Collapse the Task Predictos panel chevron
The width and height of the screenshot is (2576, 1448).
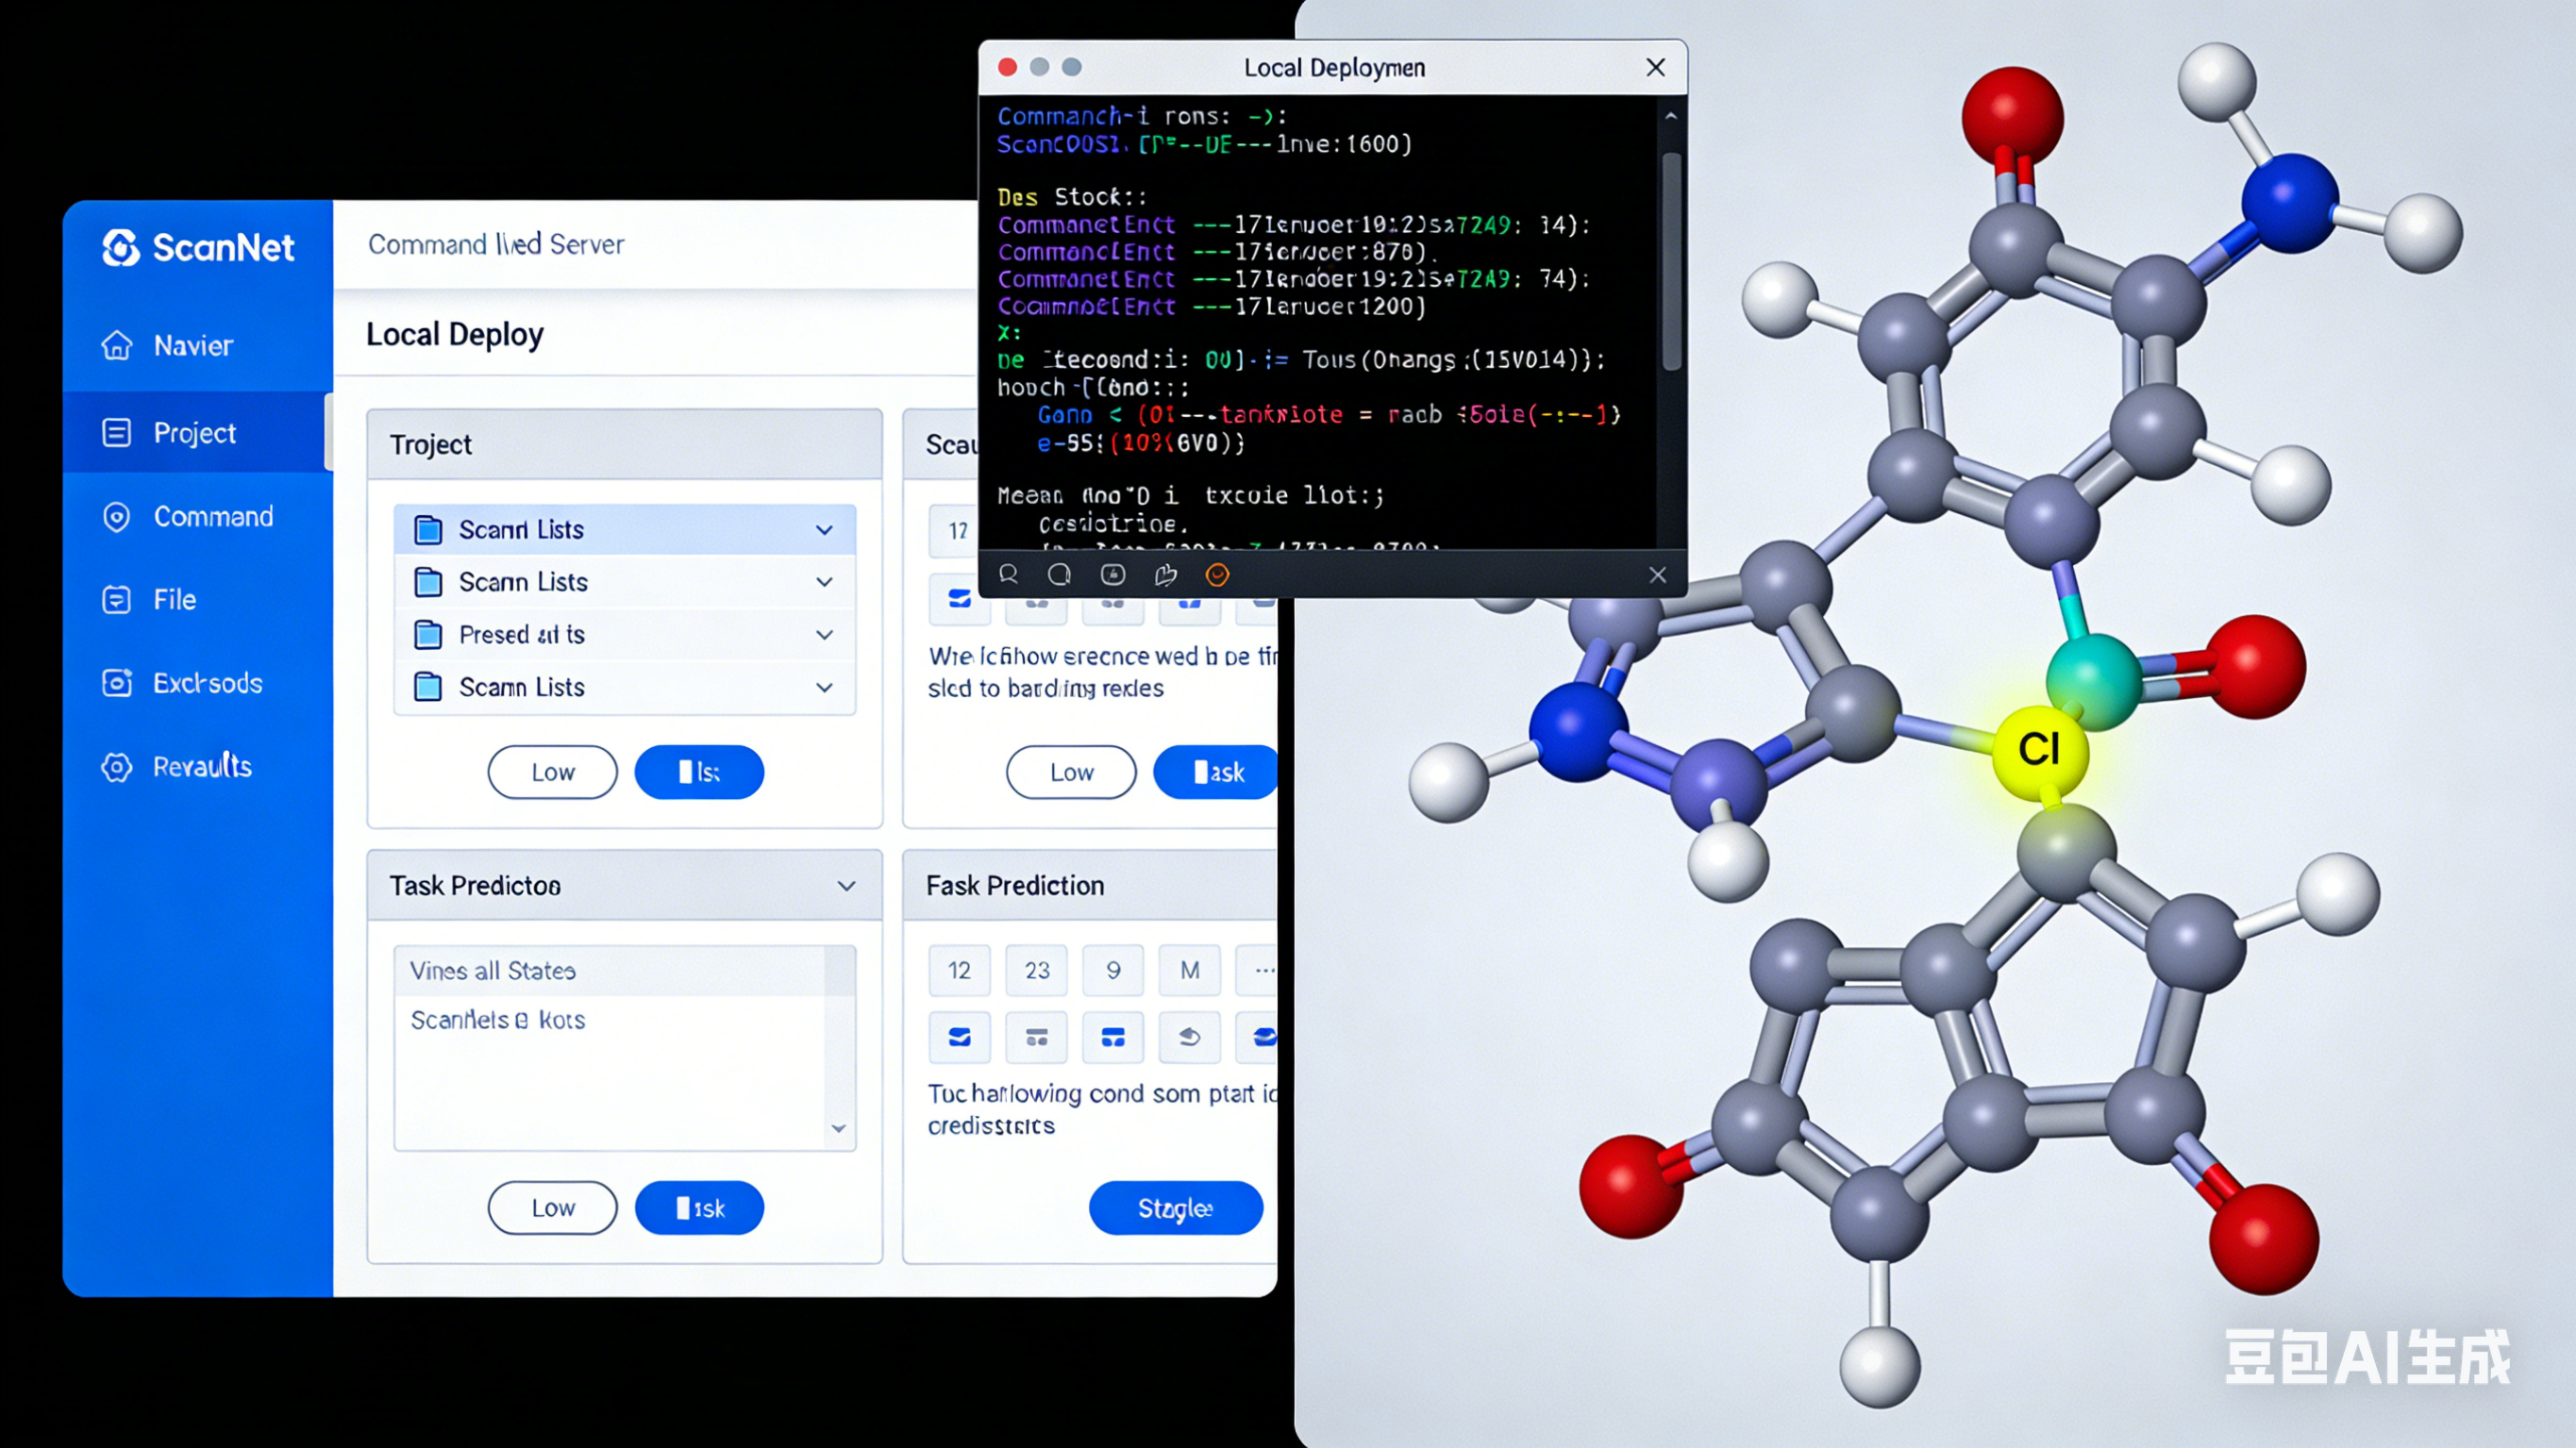point(846,885)
